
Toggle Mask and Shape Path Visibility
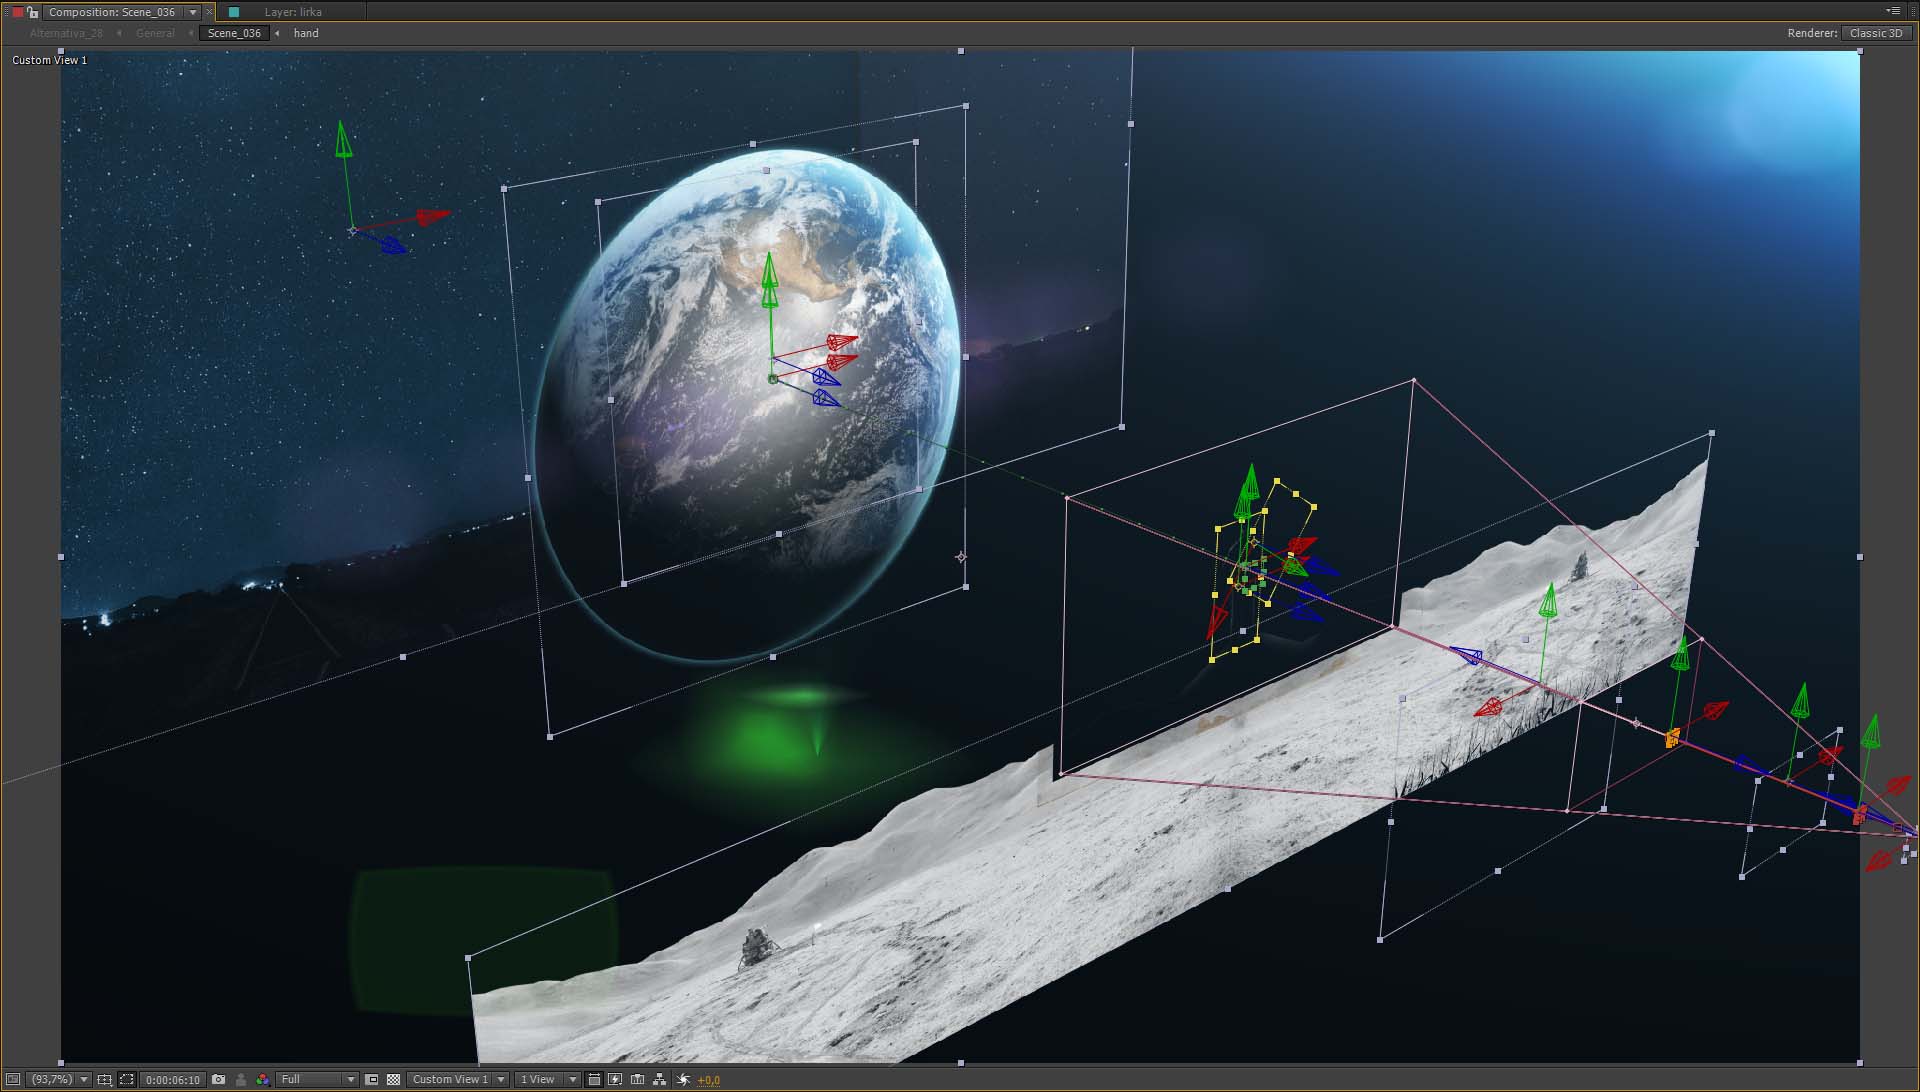pyautogui.click(x=126, y=1079)
